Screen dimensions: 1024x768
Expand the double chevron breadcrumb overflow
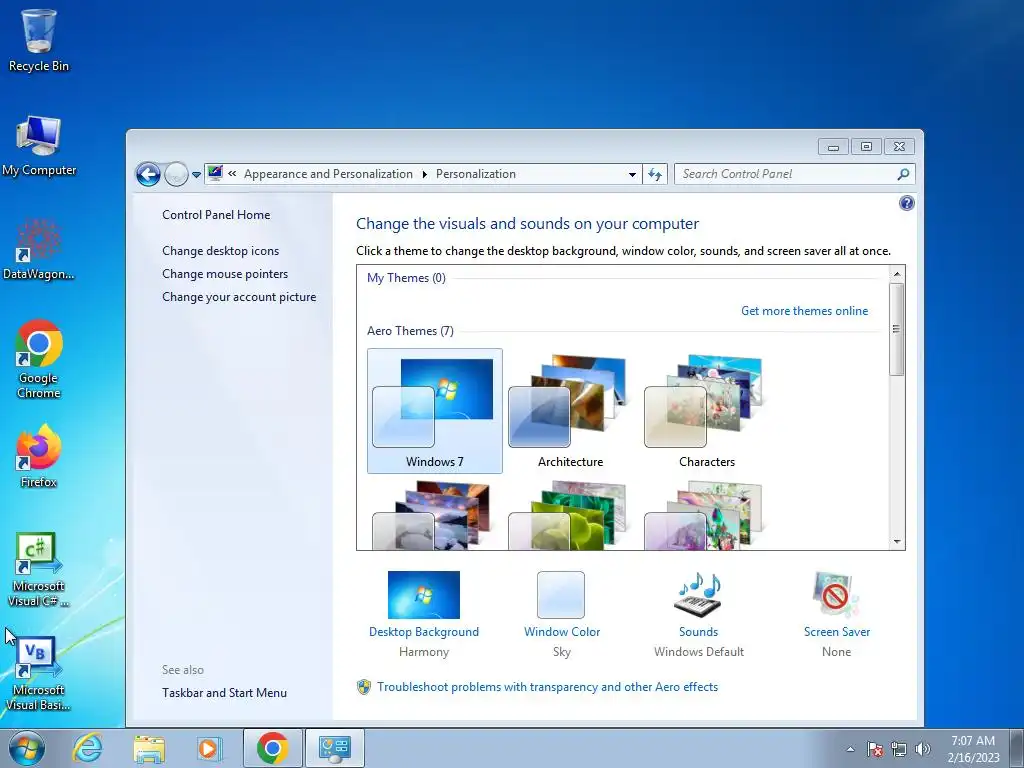click(x=232, y=174)
